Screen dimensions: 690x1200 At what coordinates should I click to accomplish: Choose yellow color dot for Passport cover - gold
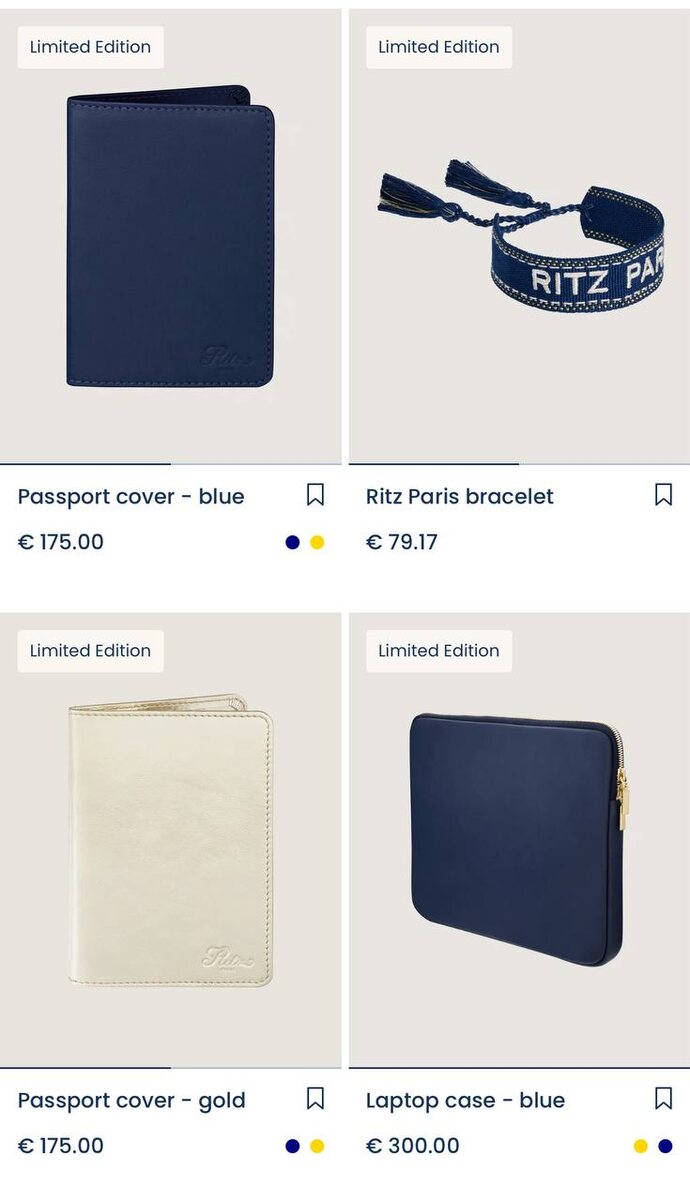click(x=317, y=1146)
